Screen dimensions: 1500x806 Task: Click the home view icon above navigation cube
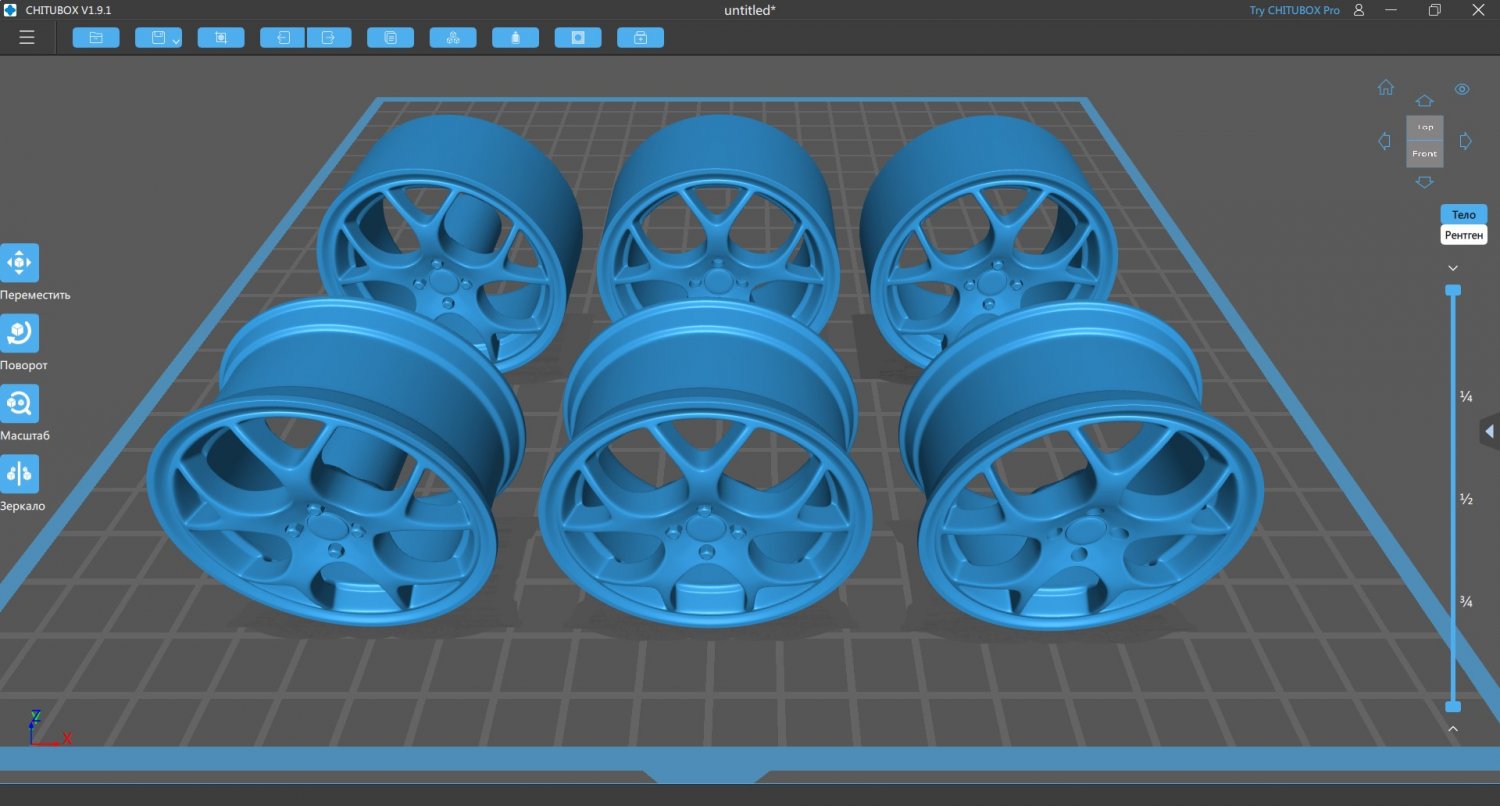[1385, 88]
